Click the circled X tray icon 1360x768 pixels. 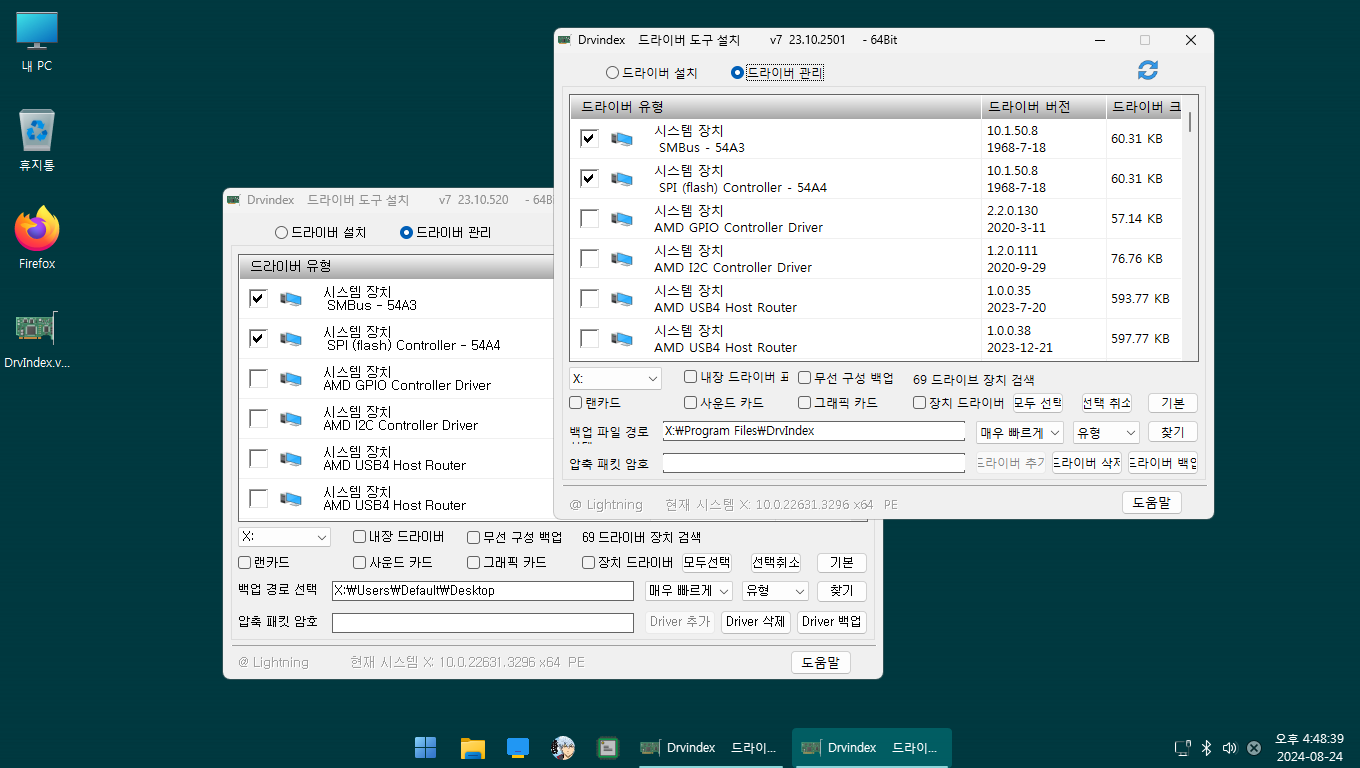tap(1253, 748)
